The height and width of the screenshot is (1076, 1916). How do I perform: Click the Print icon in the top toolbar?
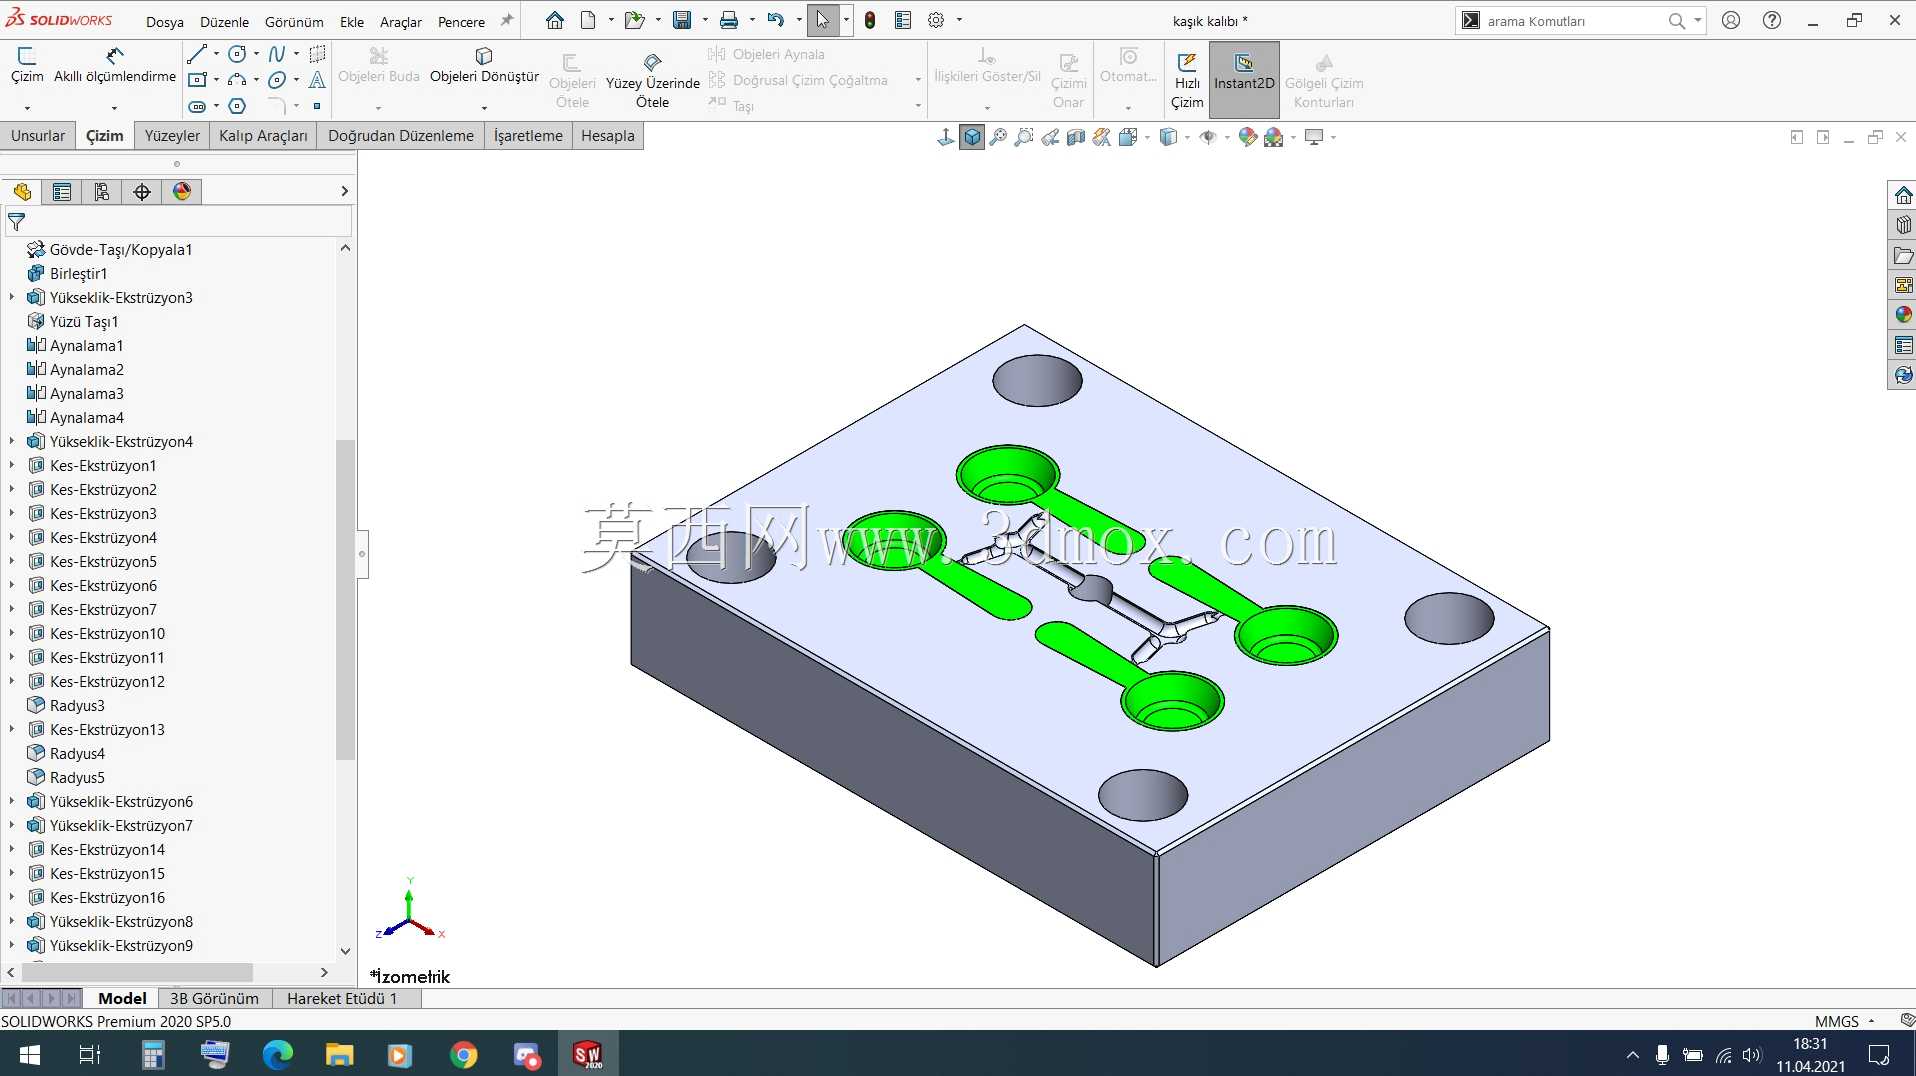729,20
